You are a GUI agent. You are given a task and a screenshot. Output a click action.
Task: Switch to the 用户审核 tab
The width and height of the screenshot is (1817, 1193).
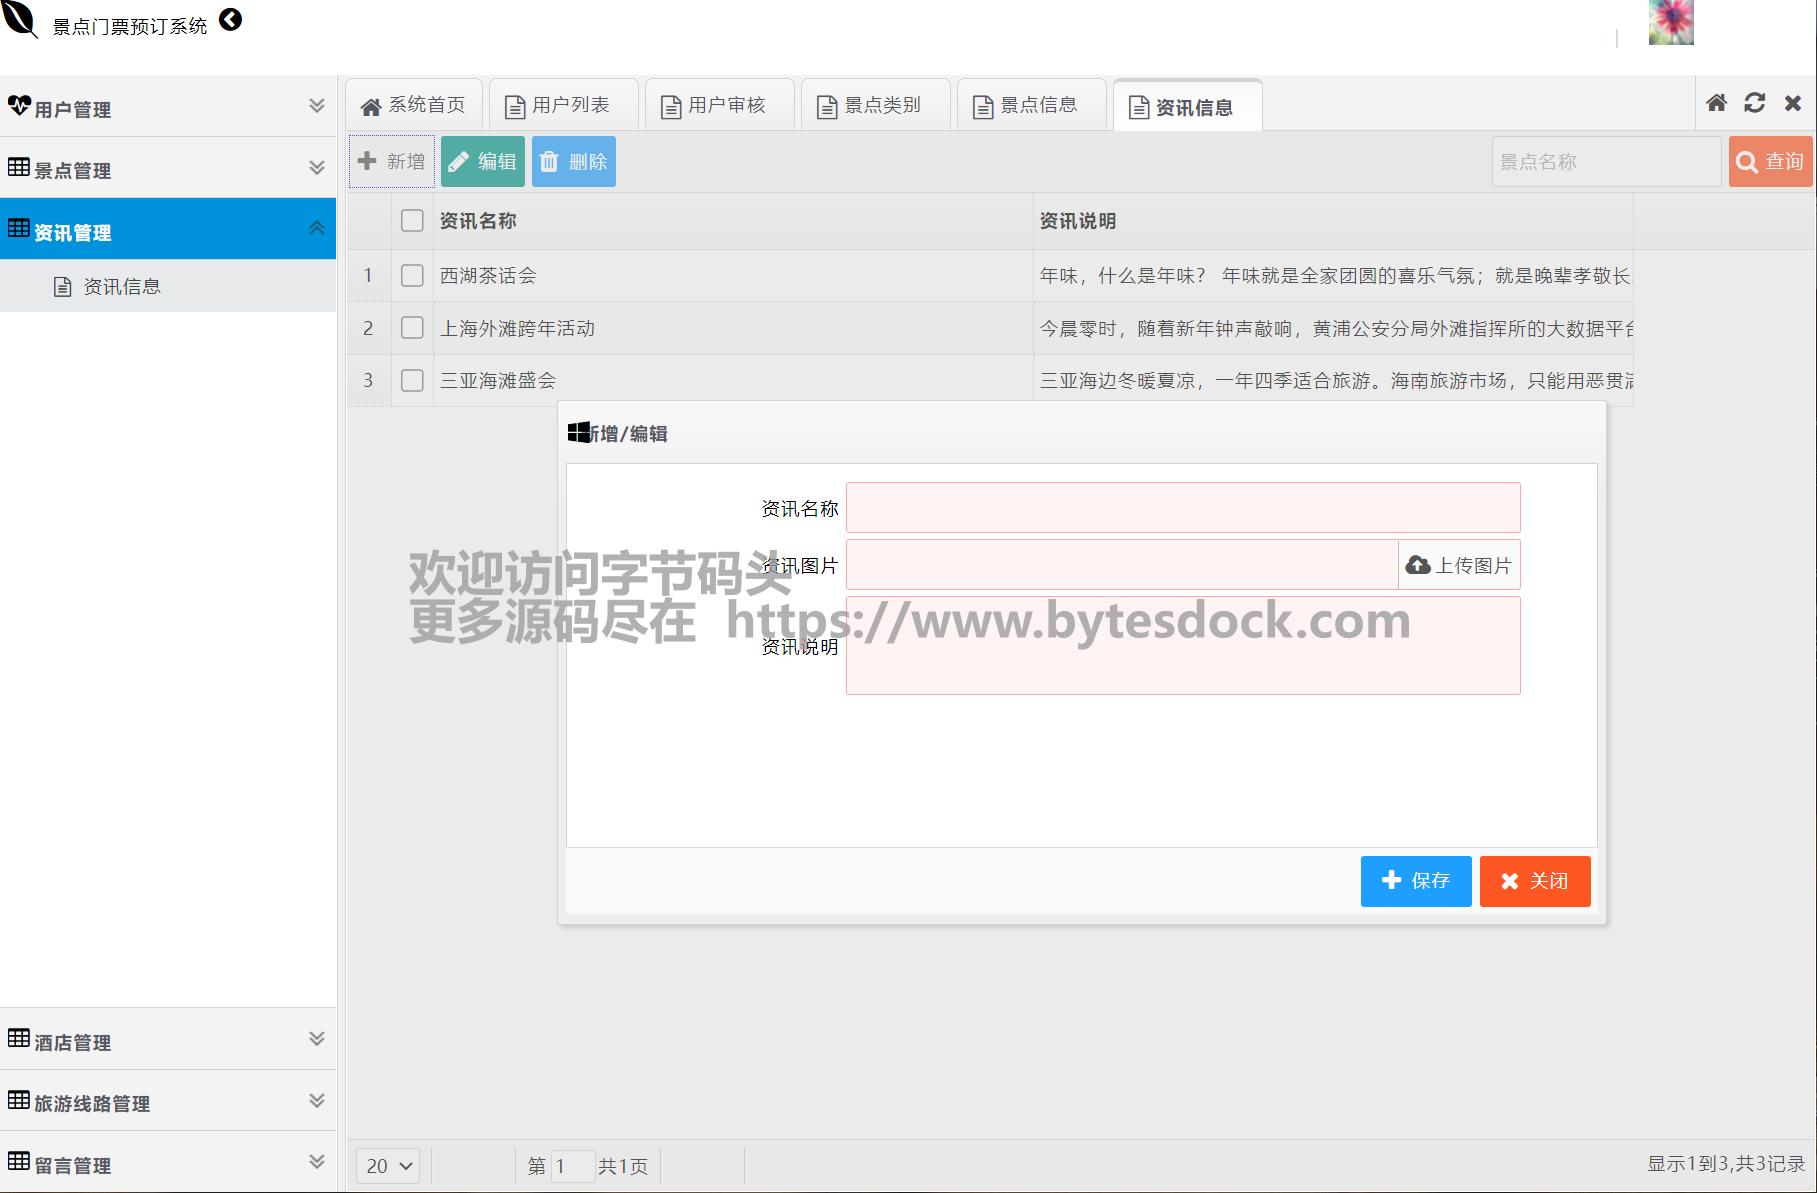719,106
